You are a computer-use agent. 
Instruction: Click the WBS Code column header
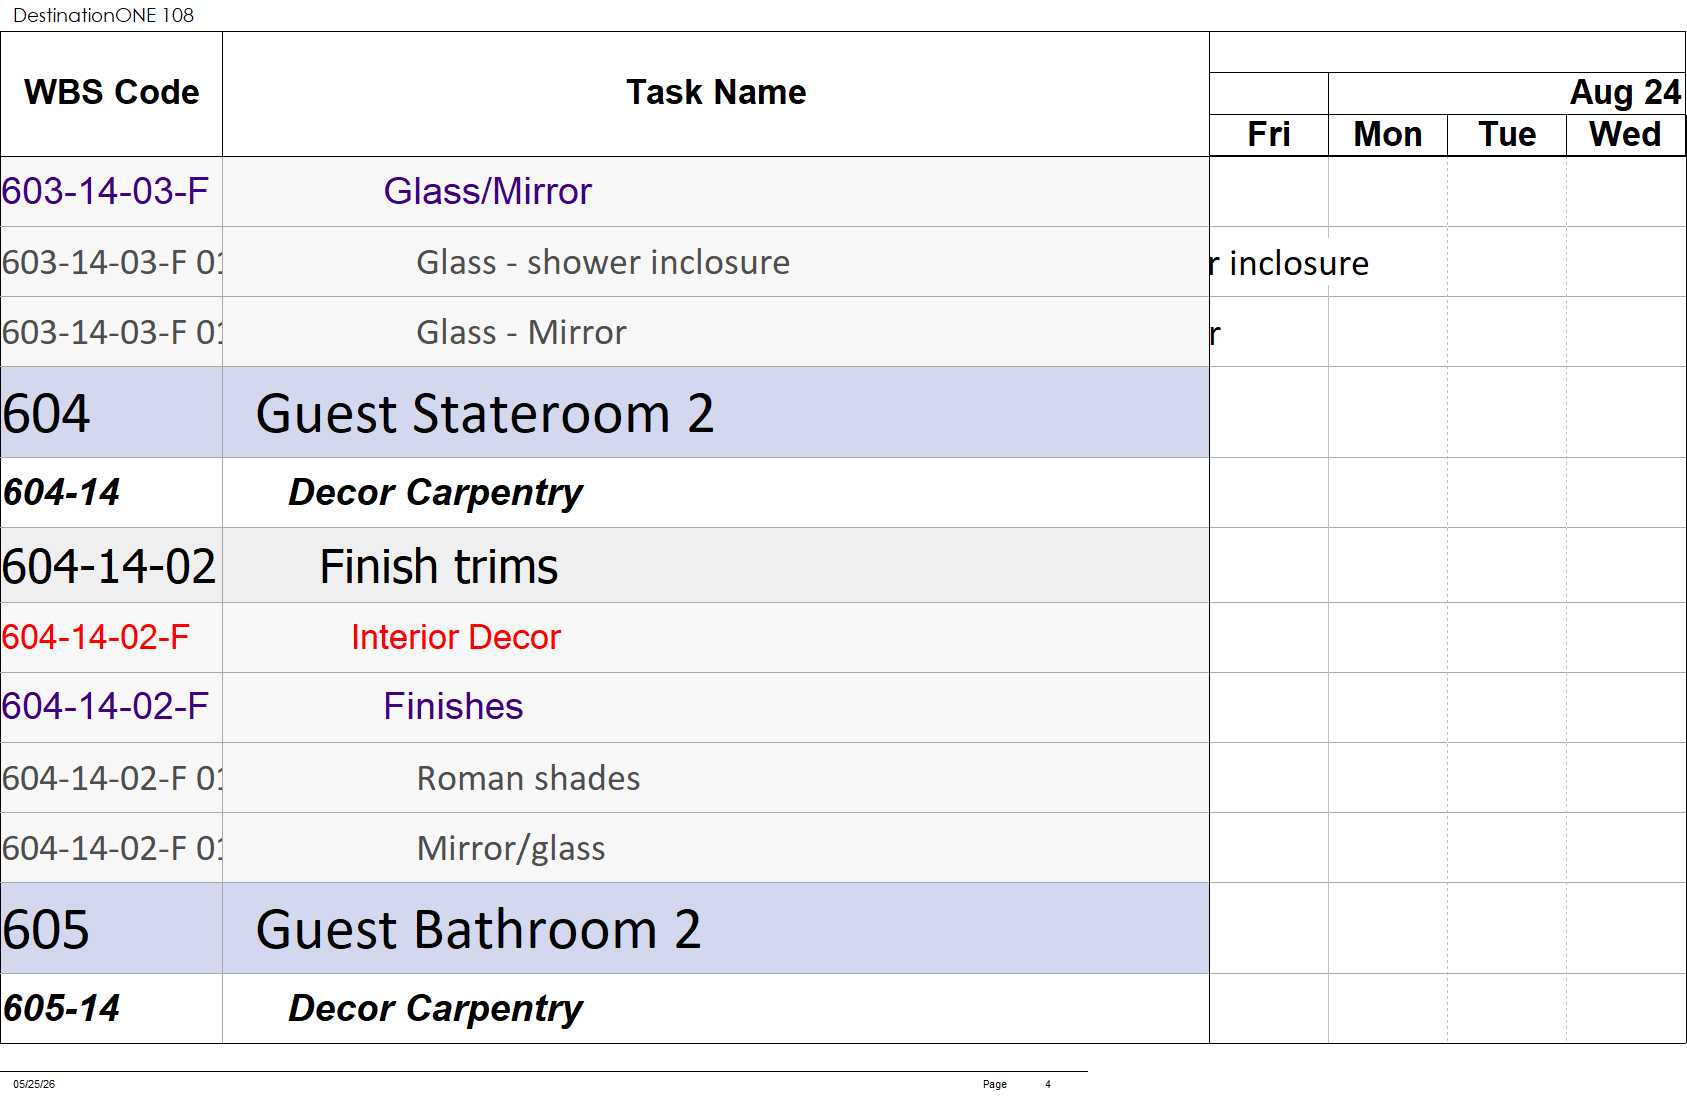(x=111, y=93)
